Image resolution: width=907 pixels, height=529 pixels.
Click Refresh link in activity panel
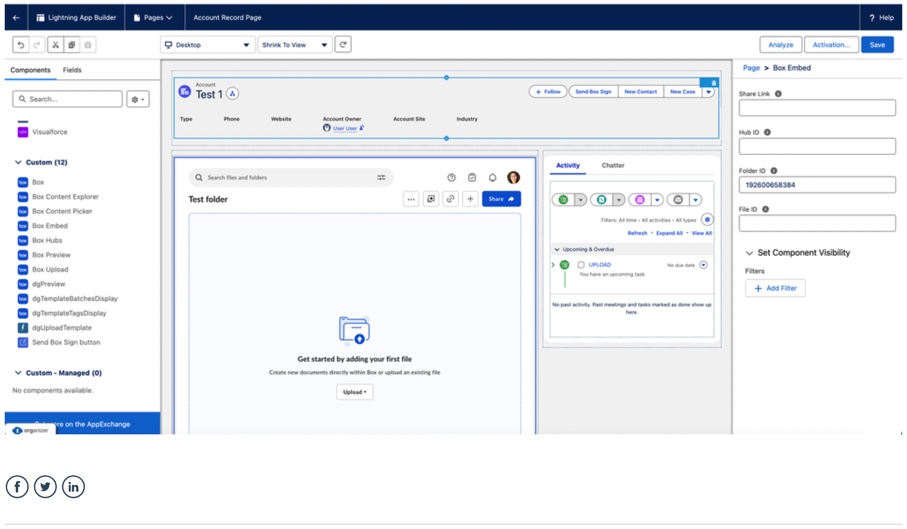[x=637, y=233]
